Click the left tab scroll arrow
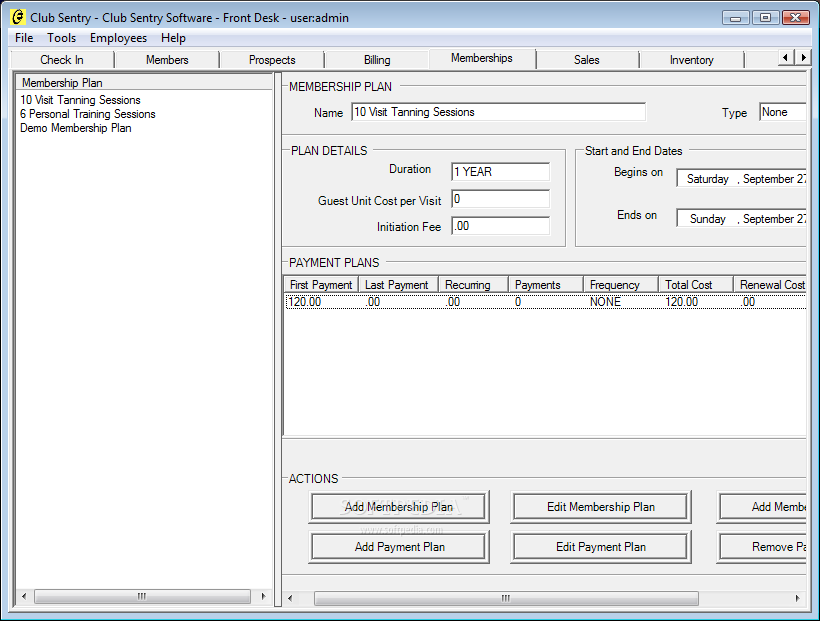 [x=787, y=58]
